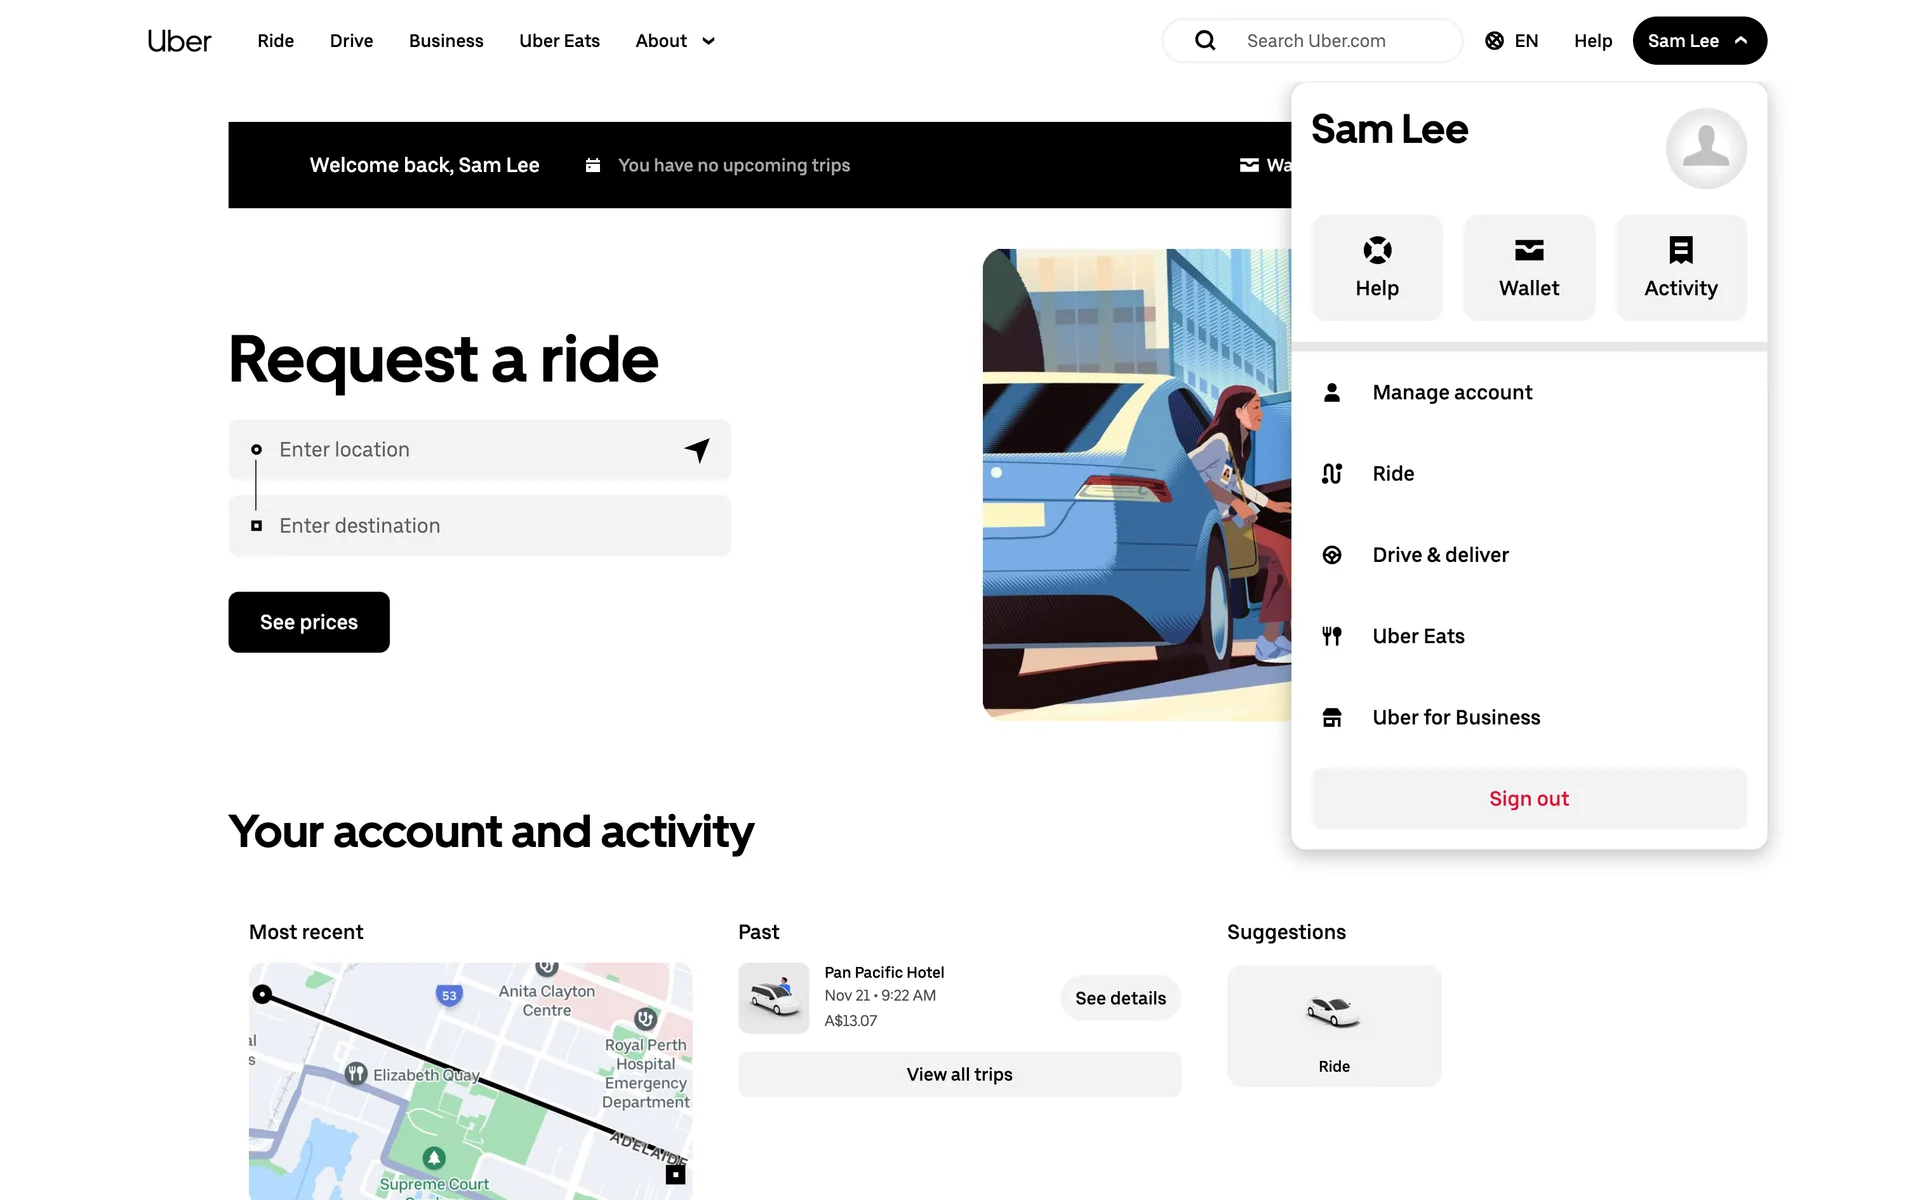This screenshot has height=1200, width=1920.
Task: Click View all trips button
Action: point(959,1075)
